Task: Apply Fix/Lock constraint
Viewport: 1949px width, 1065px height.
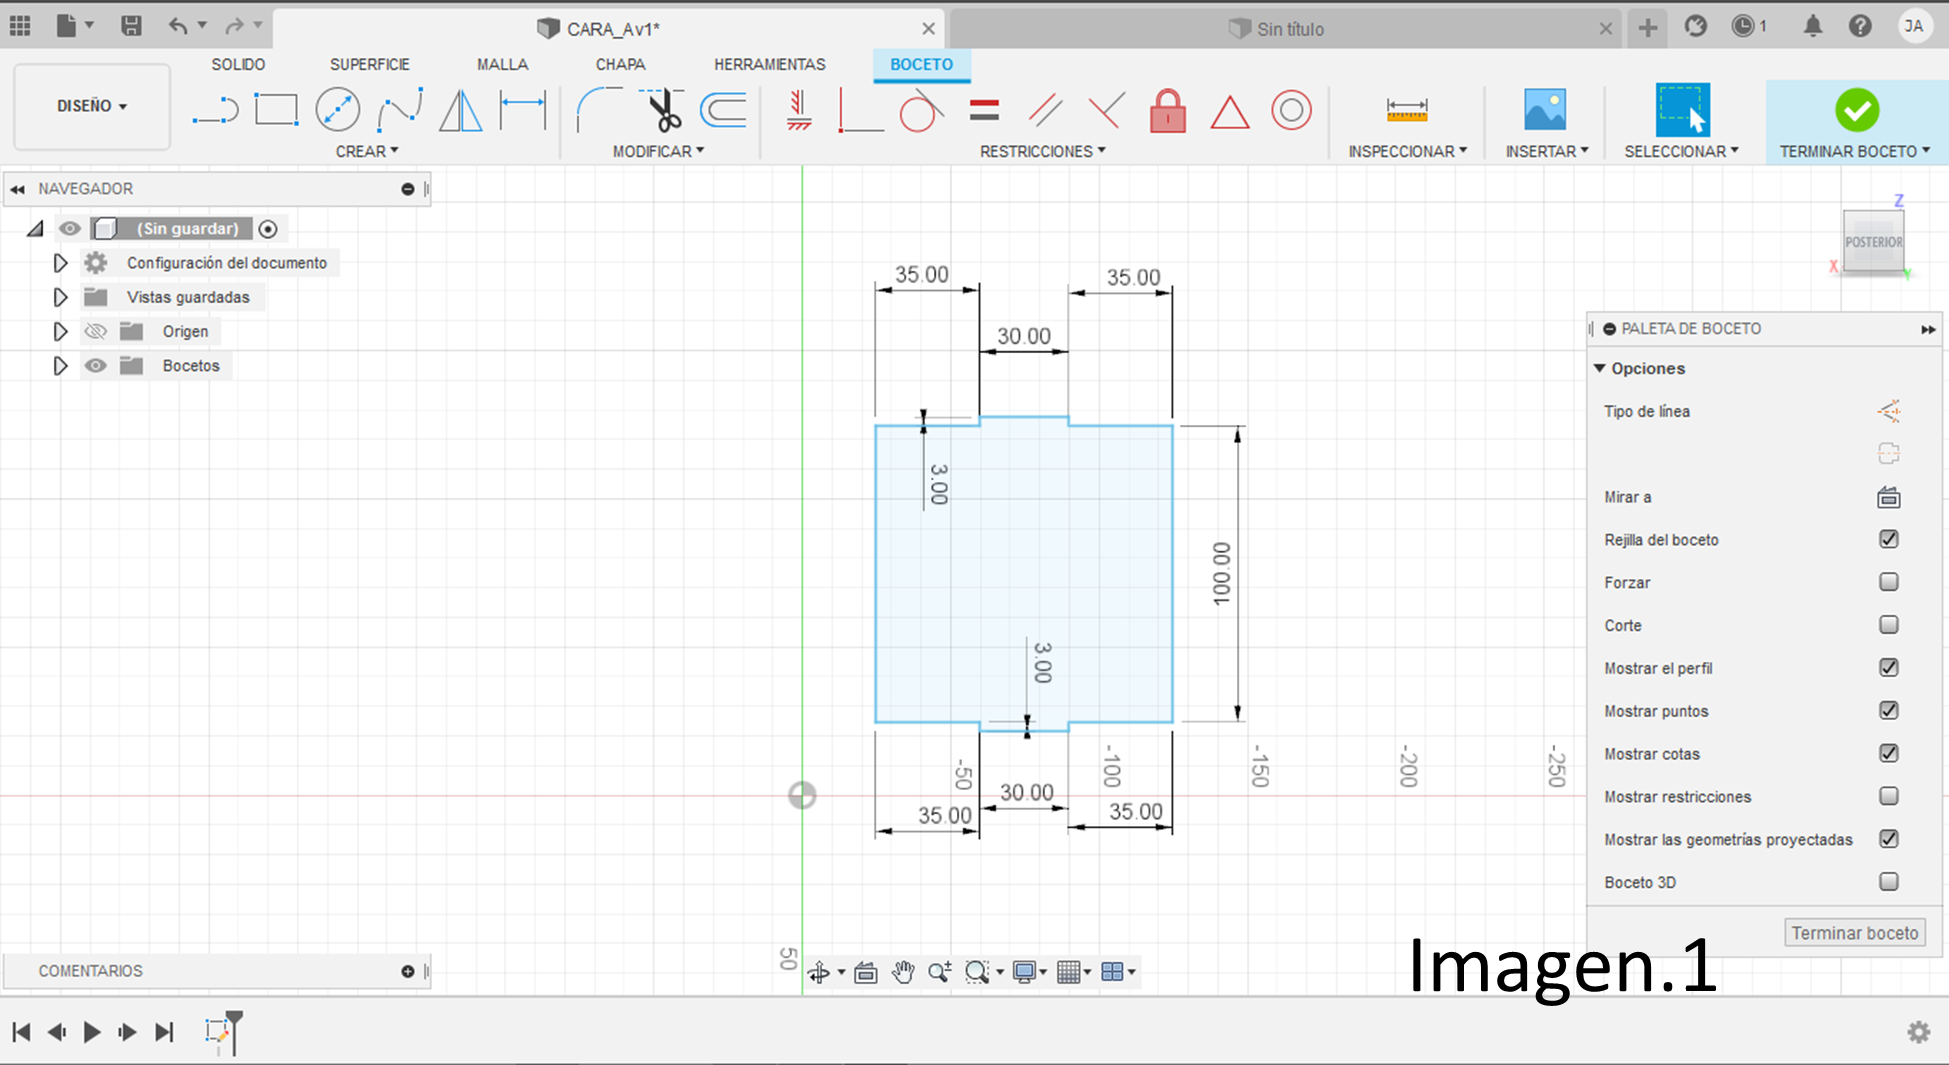Action: tap(1167, 110)
